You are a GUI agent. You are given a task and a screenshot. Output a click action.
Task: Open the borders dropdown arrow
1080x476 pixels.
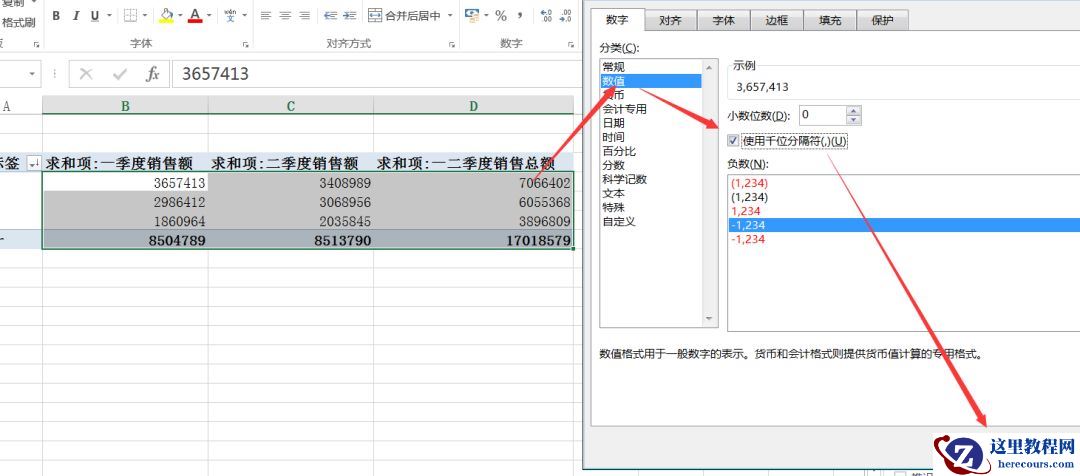pos(146,16)
